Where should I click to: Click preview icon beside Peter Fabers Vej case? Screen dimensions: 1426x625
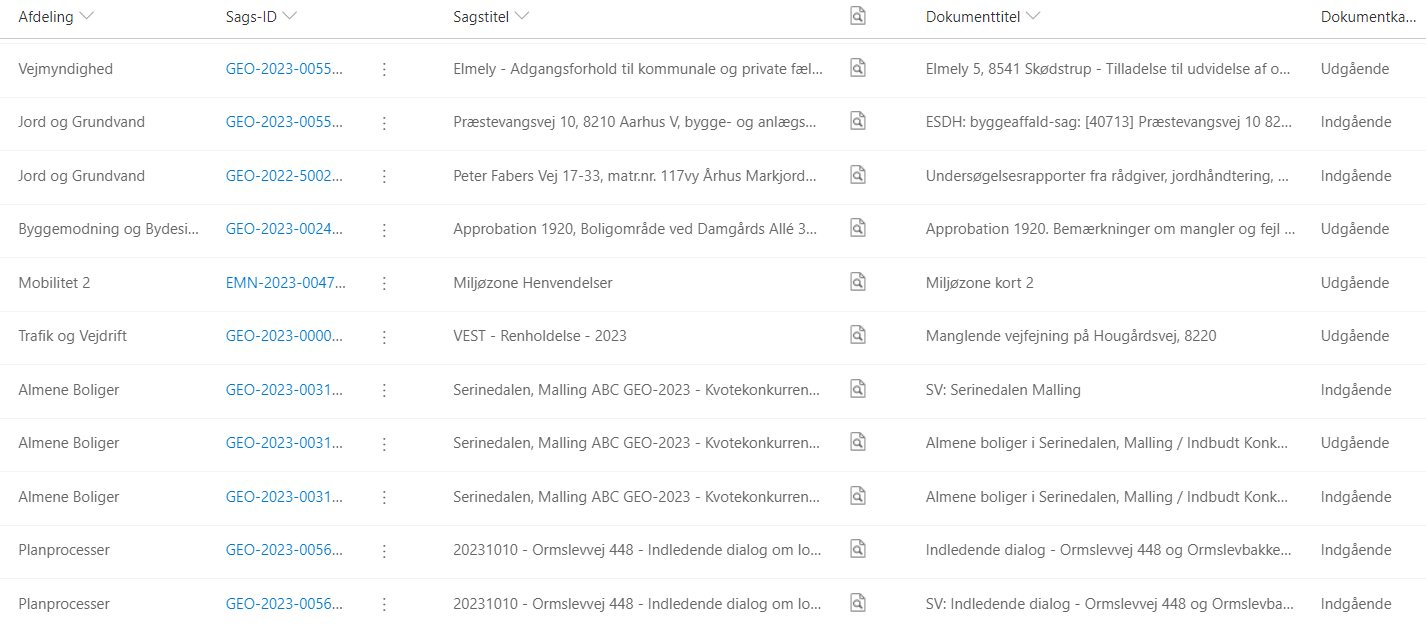click(857, 175)
